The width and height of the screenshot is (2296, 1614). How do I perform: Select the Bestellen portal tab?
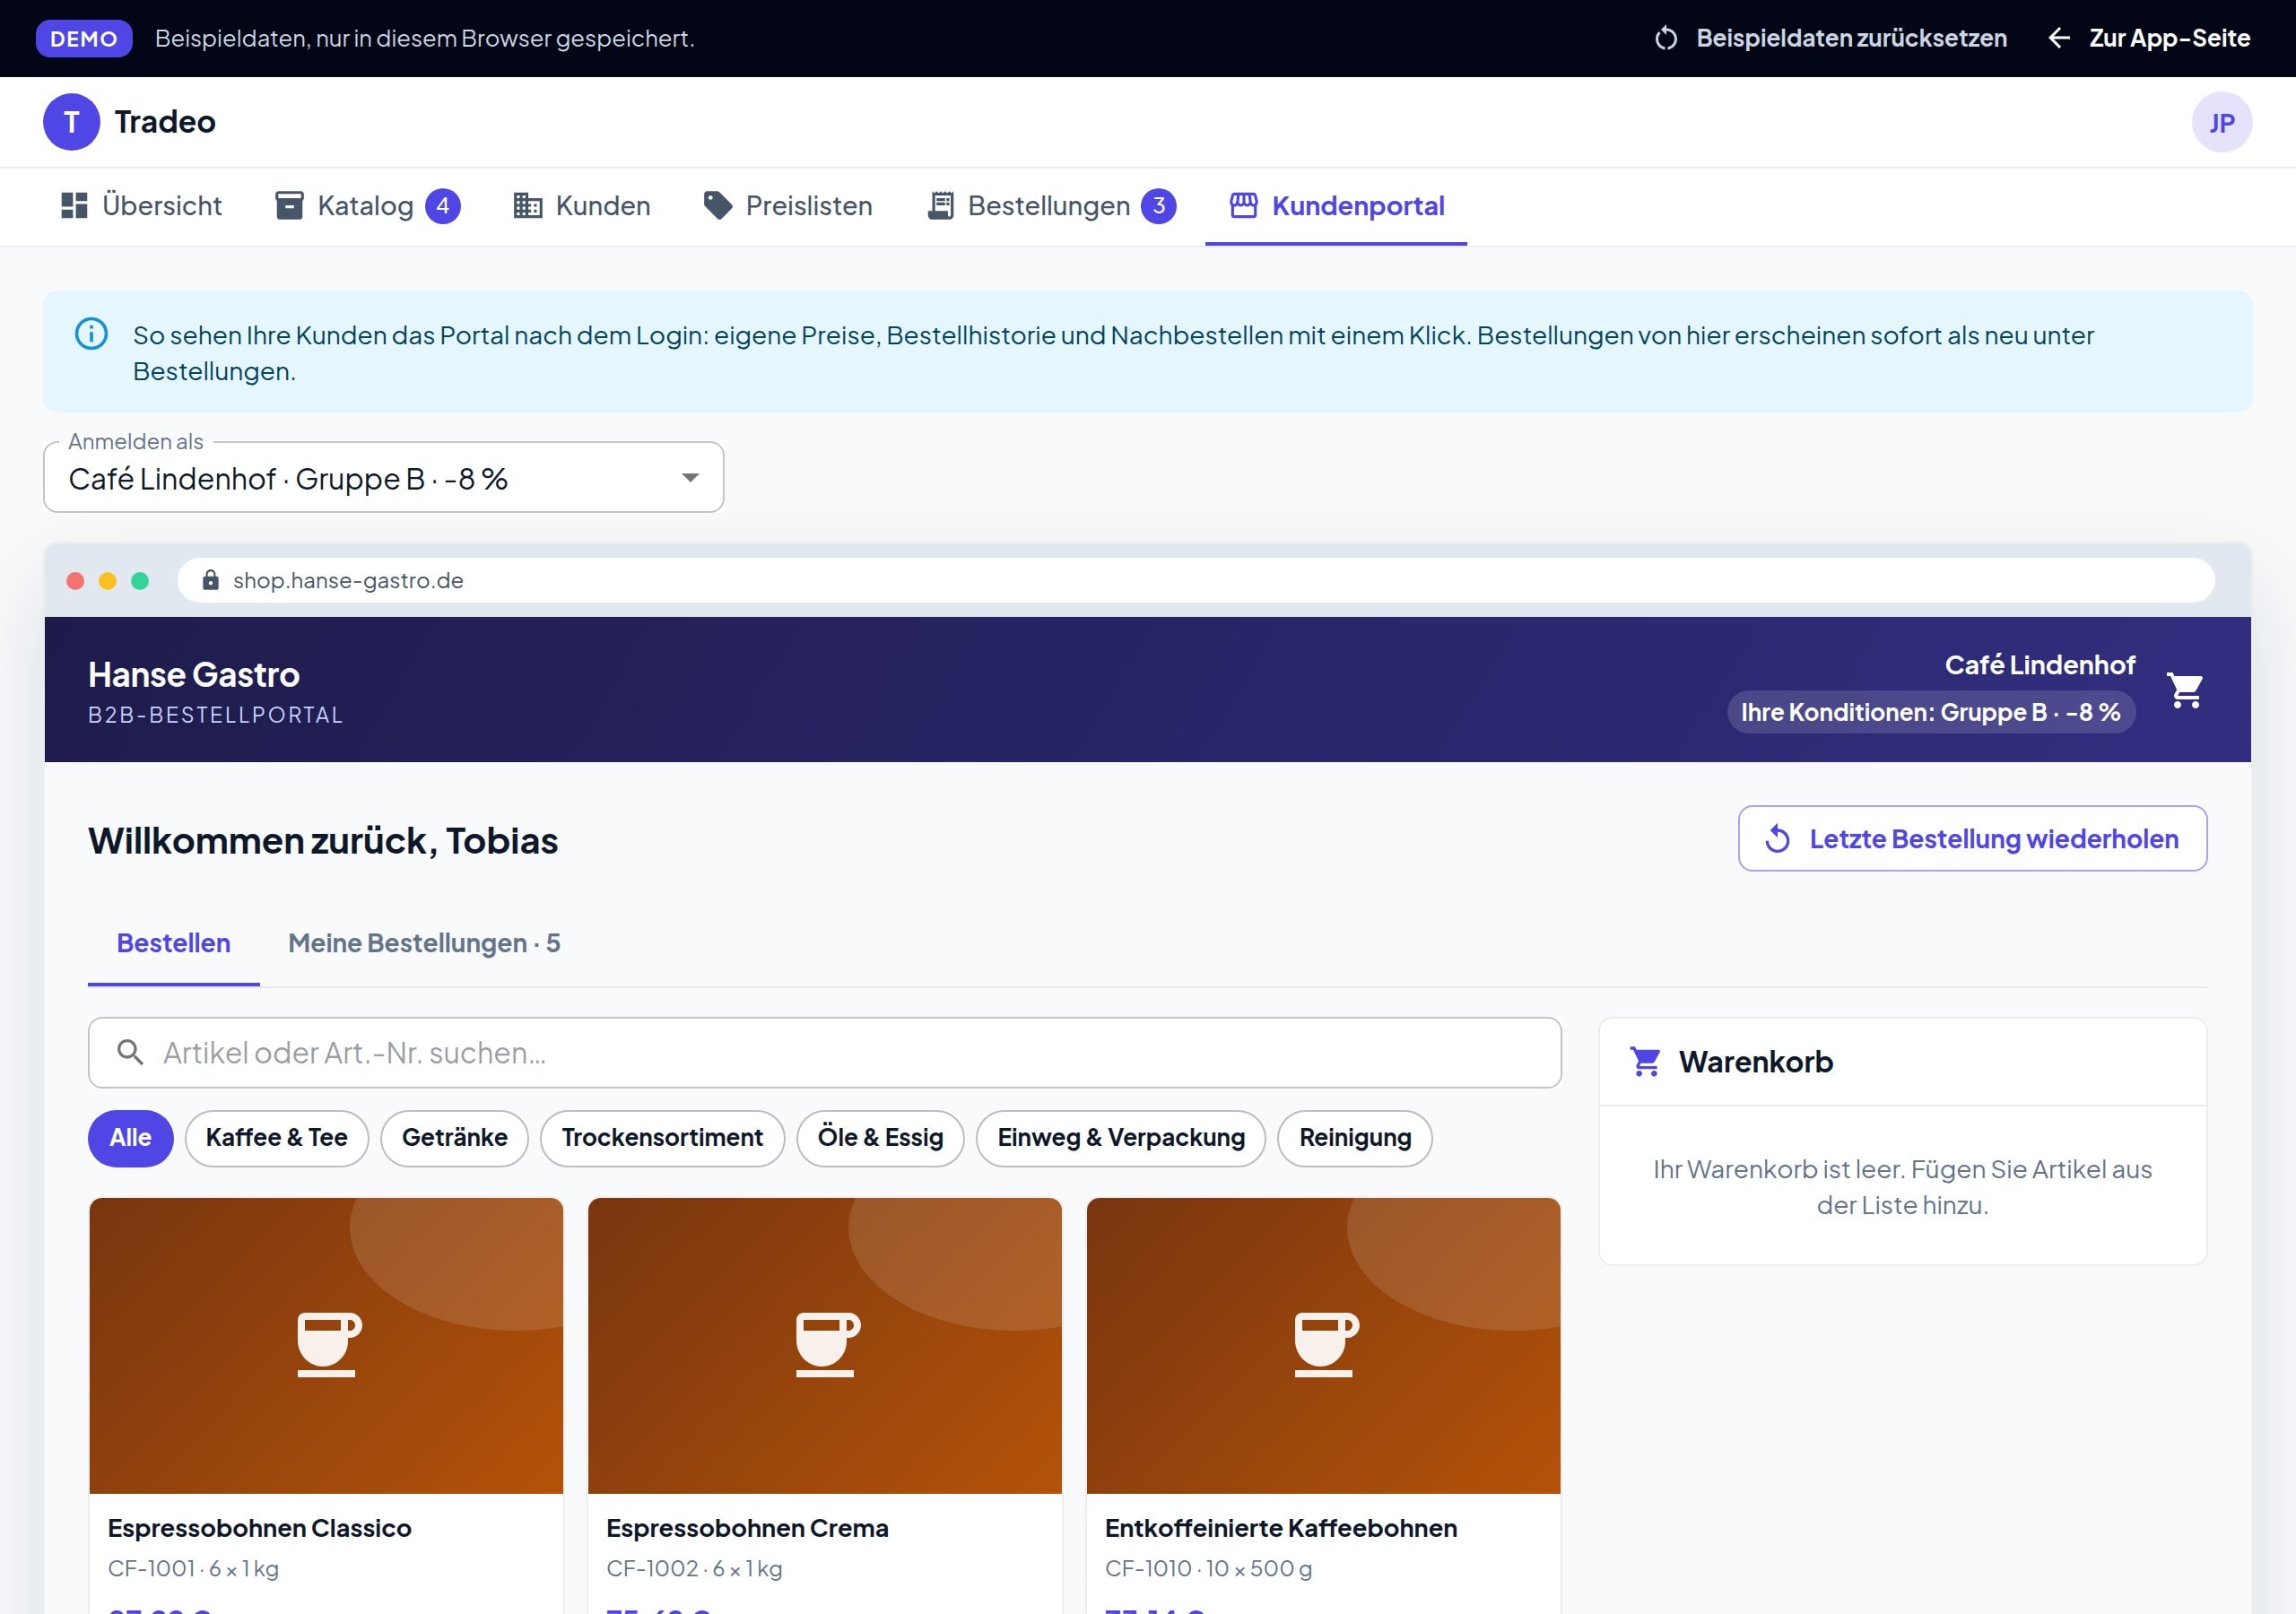[174, 943]
